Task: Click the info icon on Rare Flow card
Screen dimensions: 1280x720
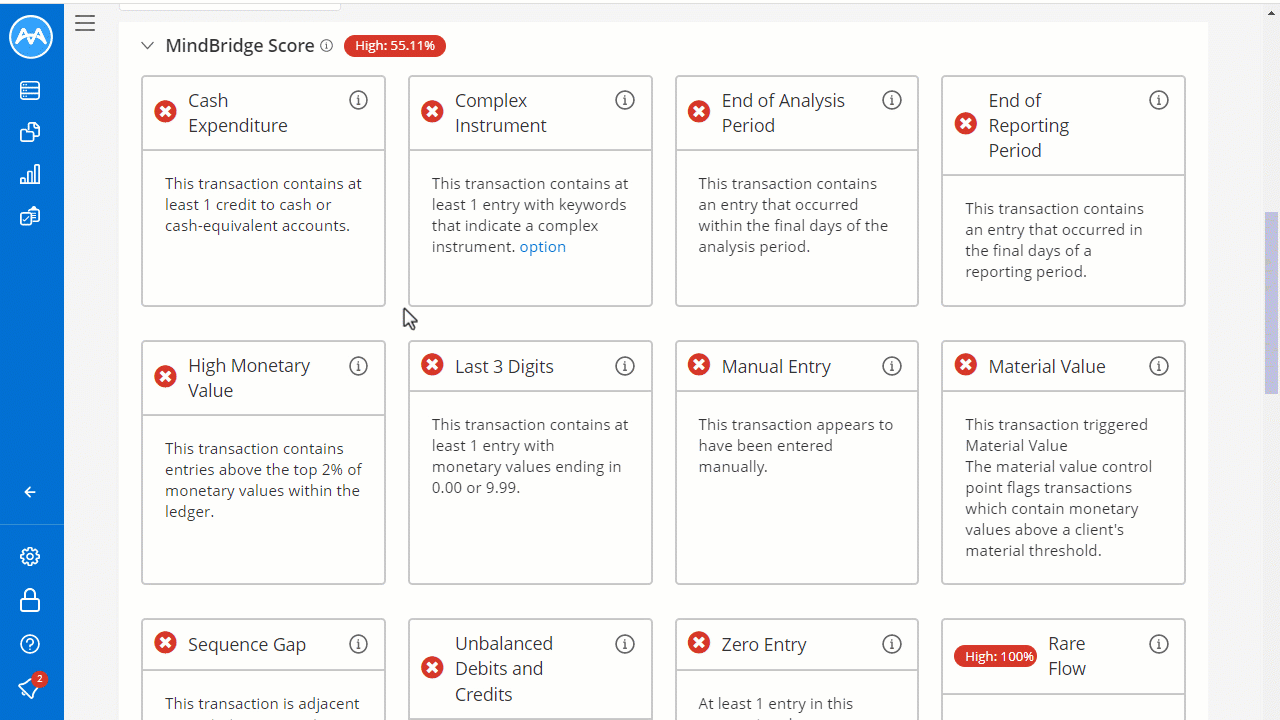Action: (x=1158, y=644)
